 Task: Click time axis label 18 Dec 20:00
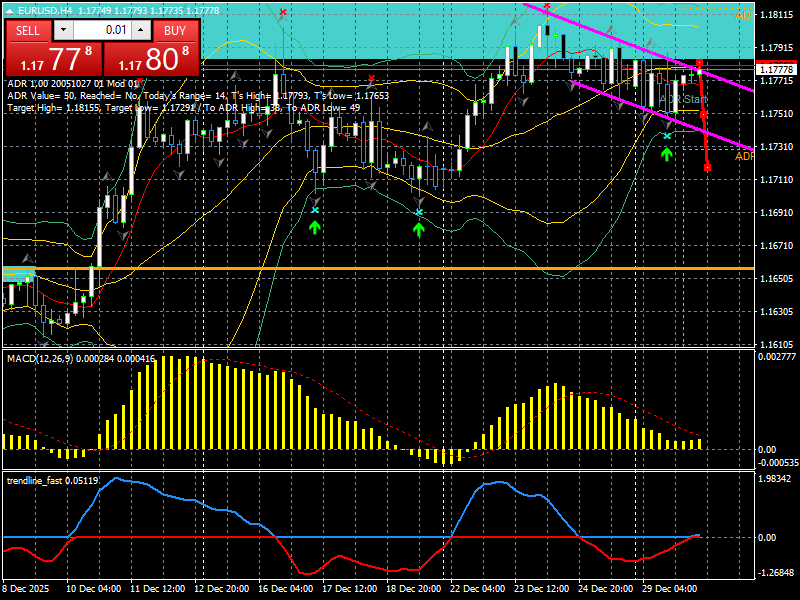(413, 588)
